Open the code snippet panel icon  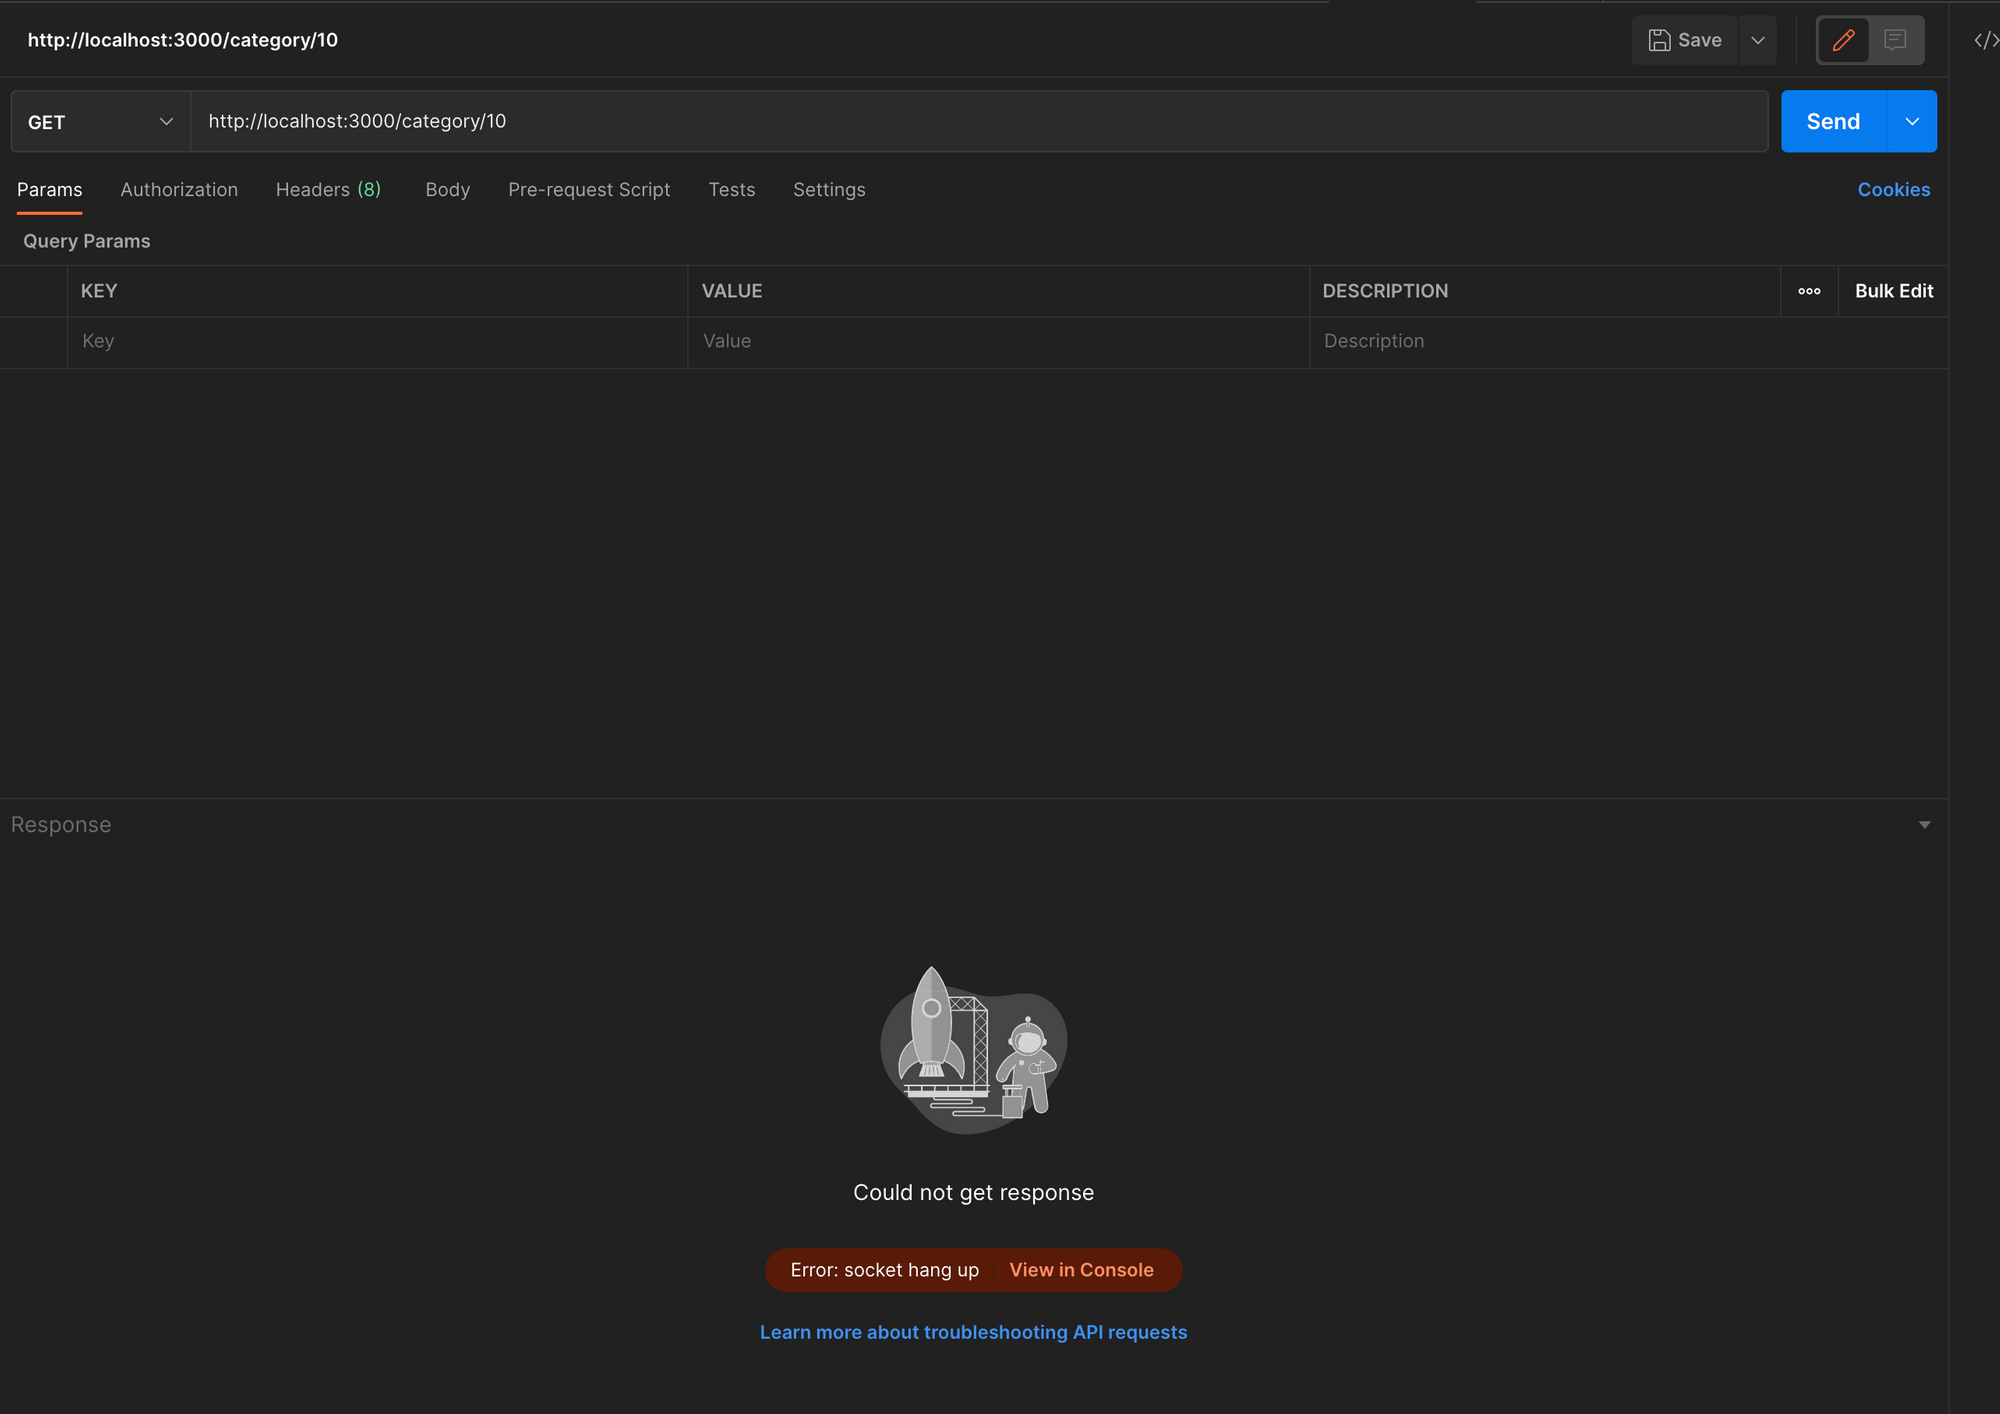click(x=1985, y=40)
